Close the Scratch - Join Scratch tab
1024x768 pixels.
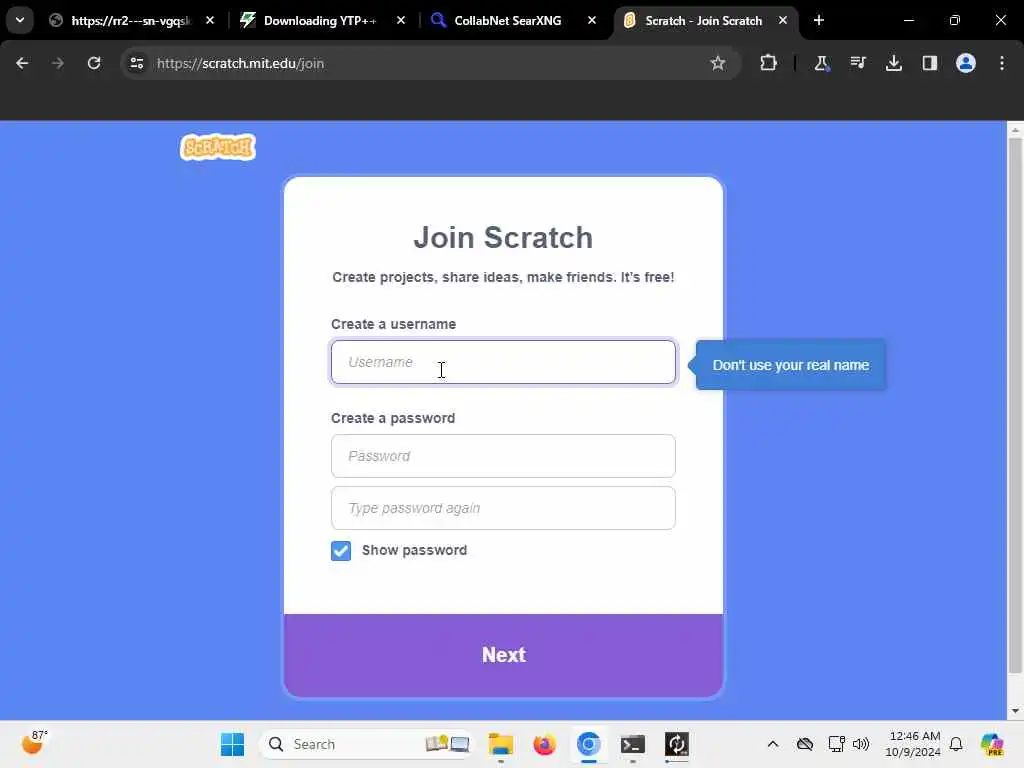(x=782, y=20)
